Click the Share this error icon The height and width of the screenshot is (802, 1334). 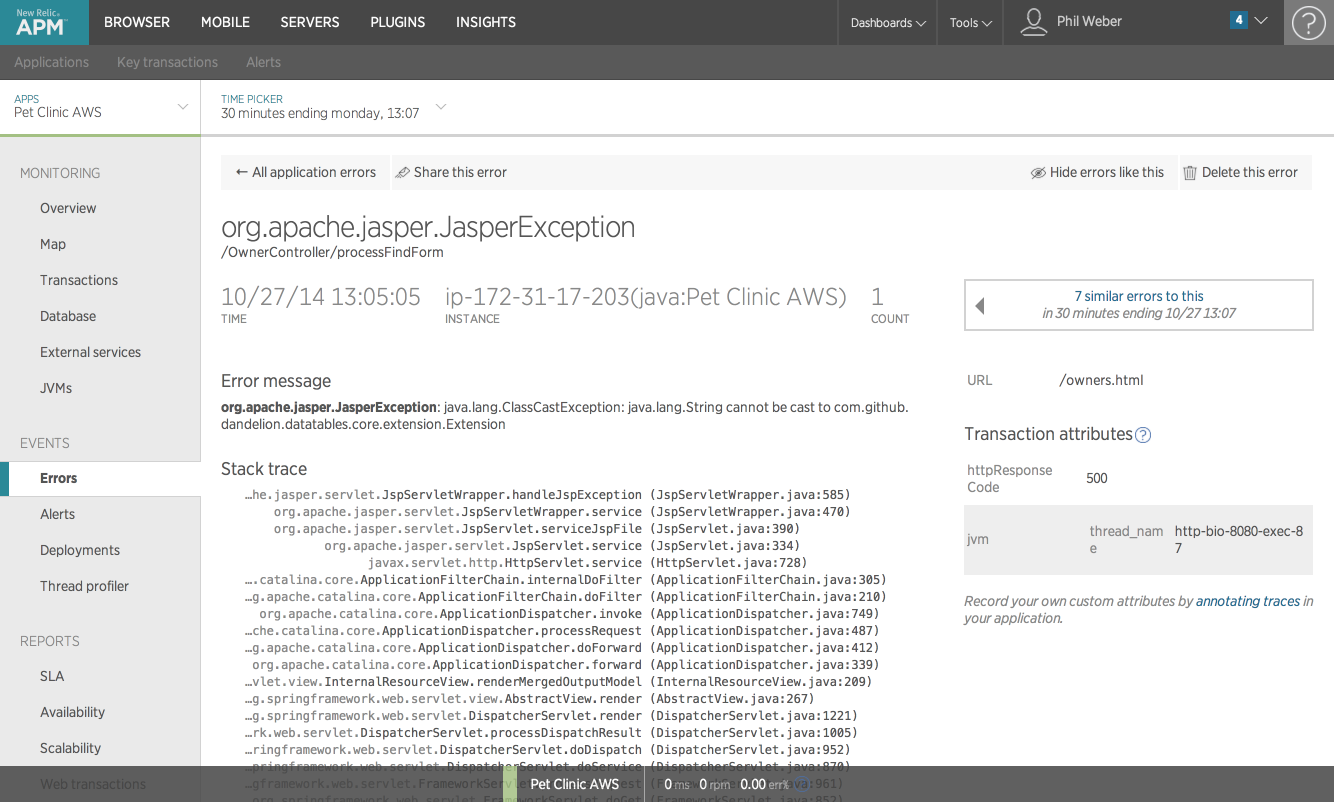coord(403,172)
